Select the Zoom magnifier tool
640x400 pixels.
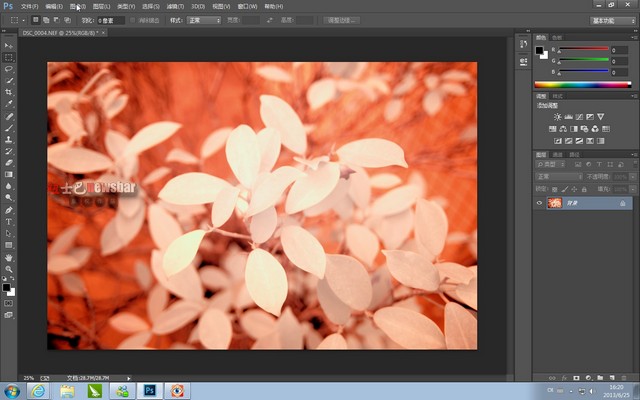pyautogui.click(x=9, y=269)
